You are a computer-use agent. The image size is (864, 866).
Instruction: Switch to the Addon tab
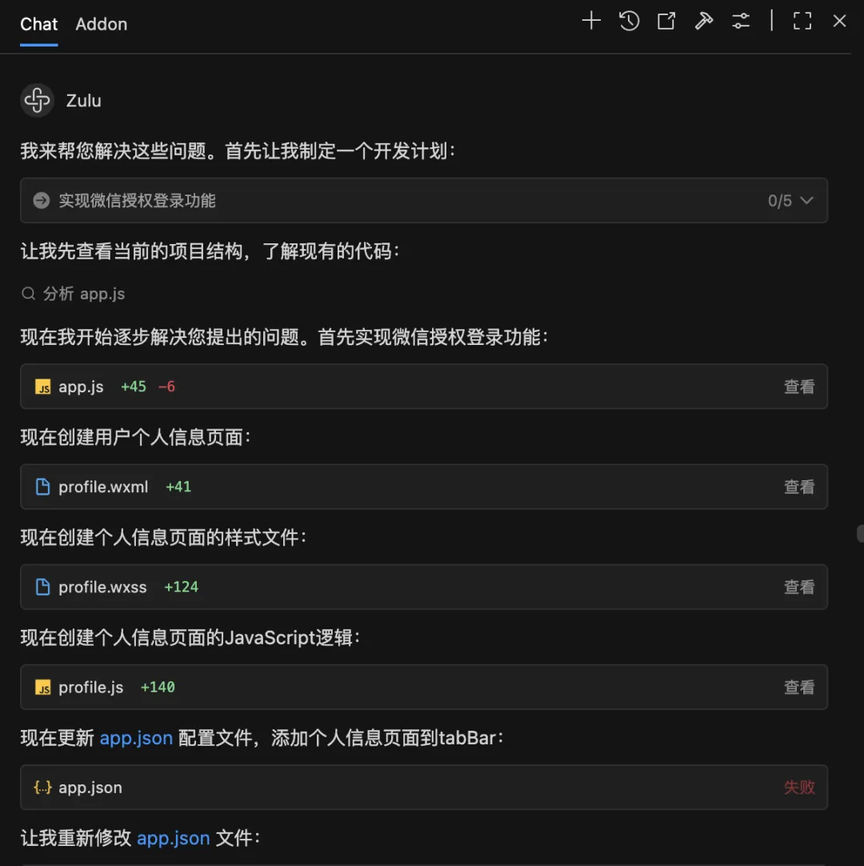101,24
